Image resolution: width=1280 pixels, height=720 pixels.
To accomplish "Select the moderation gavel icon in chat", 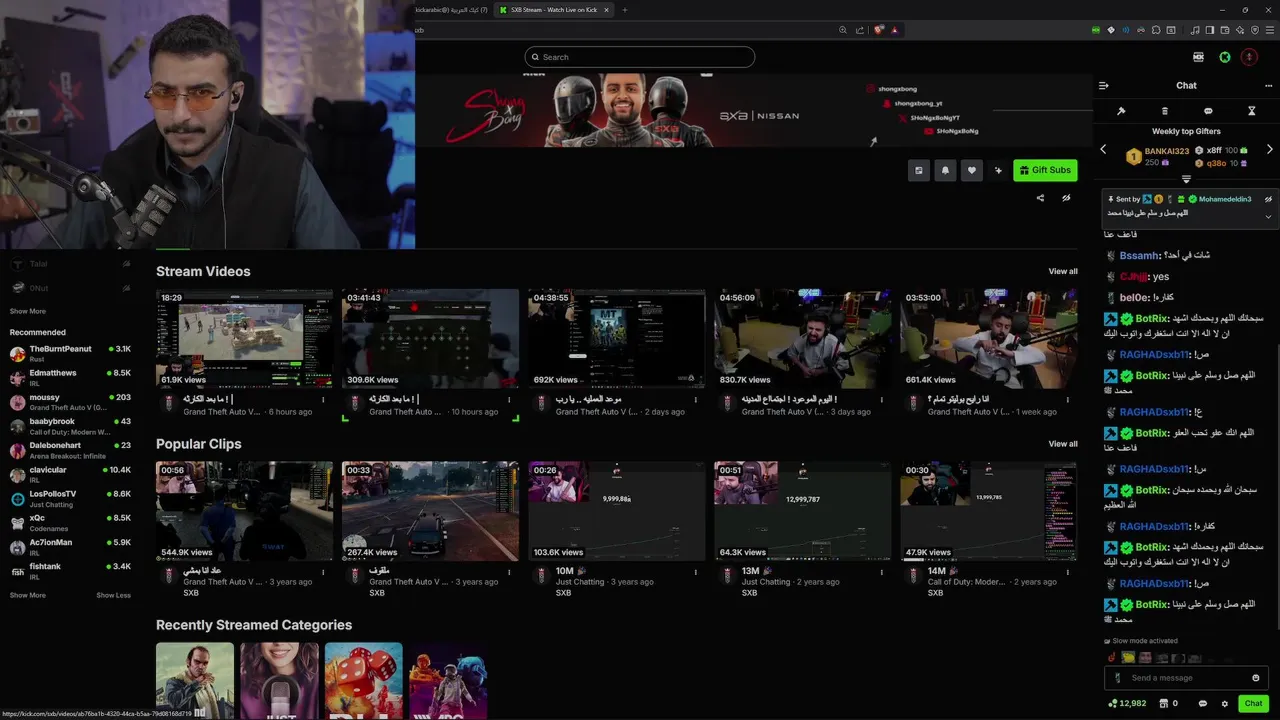I will (1121, 111).
